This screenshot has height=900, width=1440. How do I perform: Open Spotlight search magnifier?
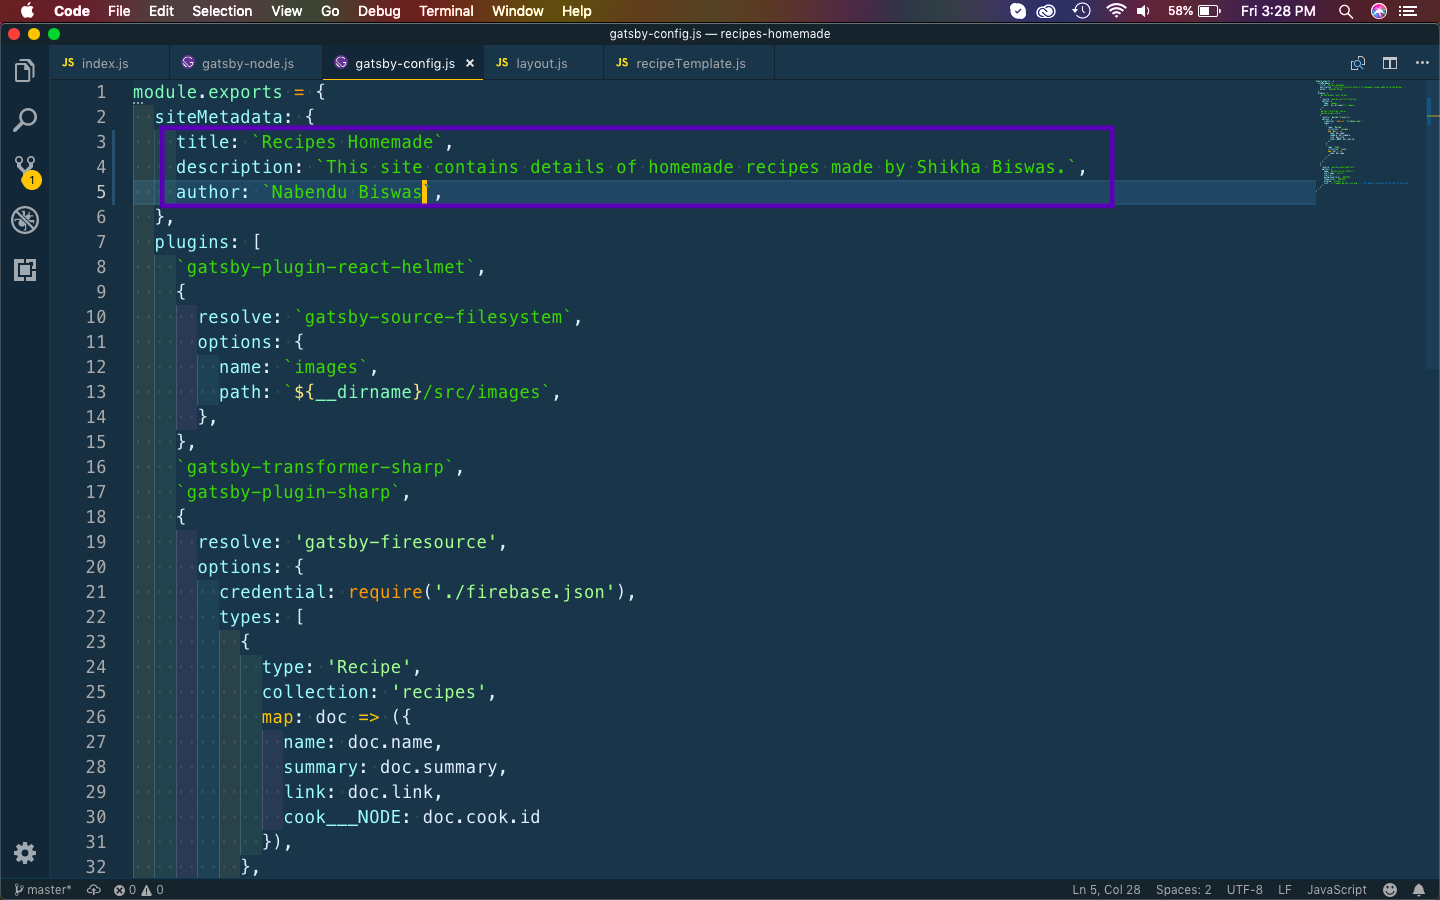pyautogui.click(x=1346, y=11)
